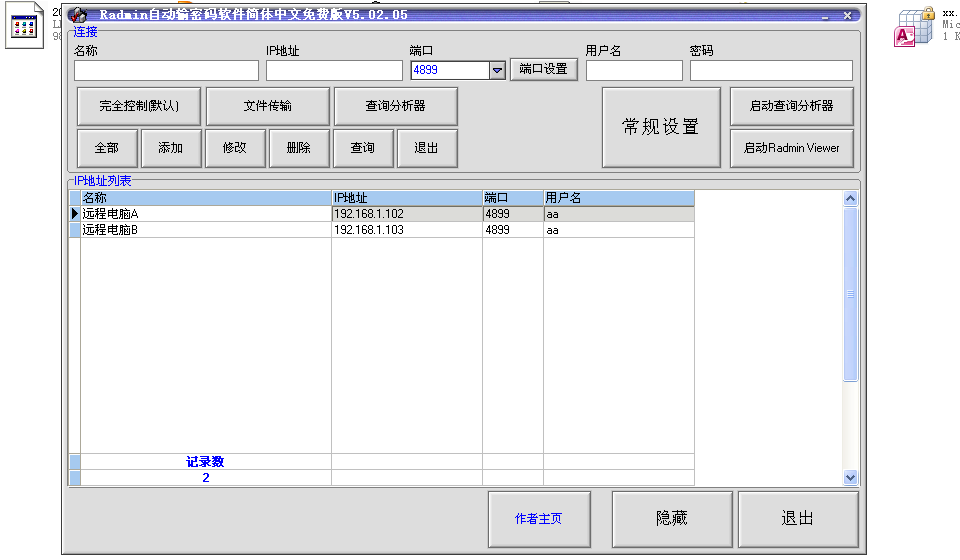
Task: Click the 端口 column header in list
Action: (513, 198)
